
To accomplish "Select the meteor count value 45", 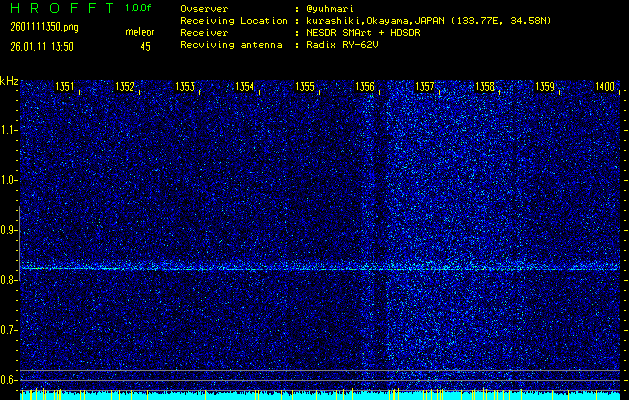I will click(x=145, y=47).
